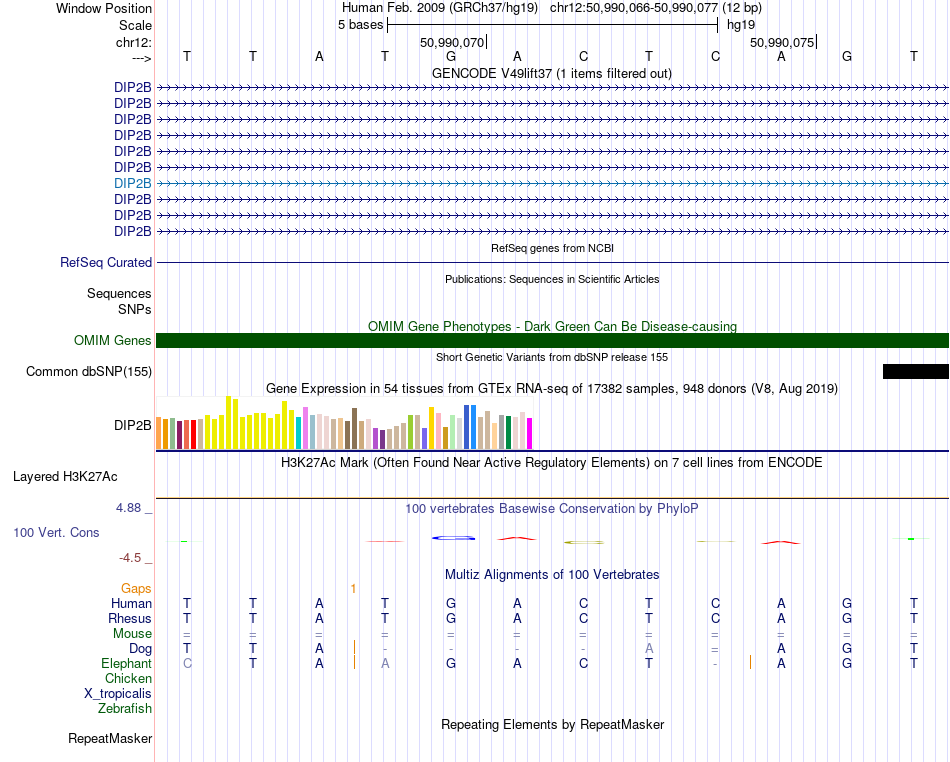Open the Gene Expression in 54 tissues GTEx title

[x=552, y=388]
